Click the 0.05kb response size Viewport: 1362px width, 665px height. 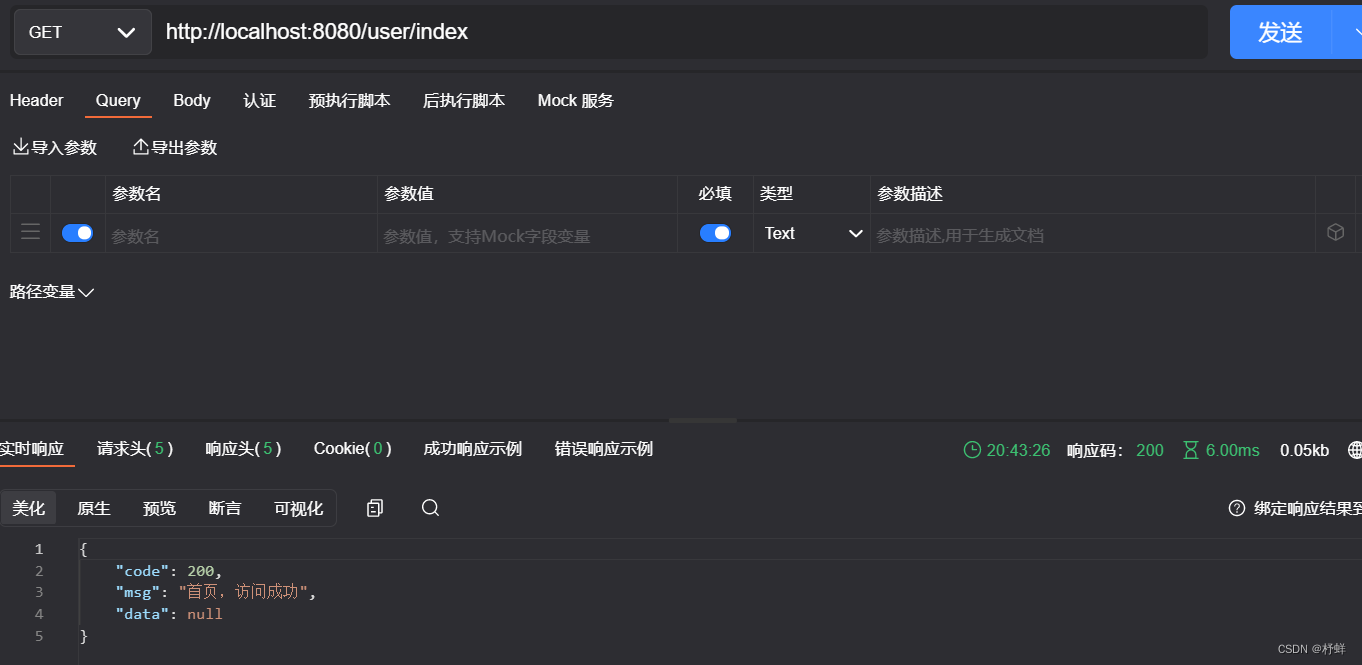1305,450
